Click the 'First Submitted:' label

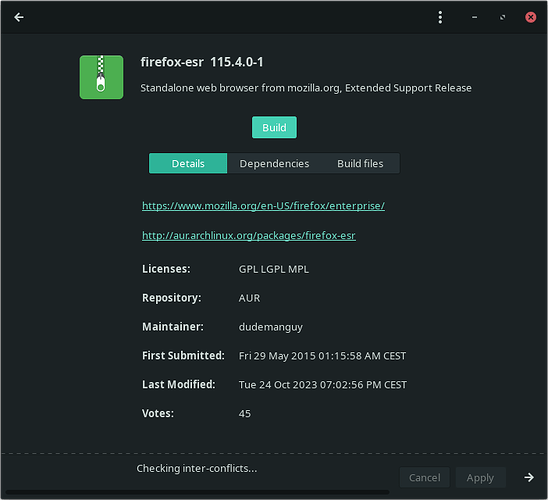183,356
